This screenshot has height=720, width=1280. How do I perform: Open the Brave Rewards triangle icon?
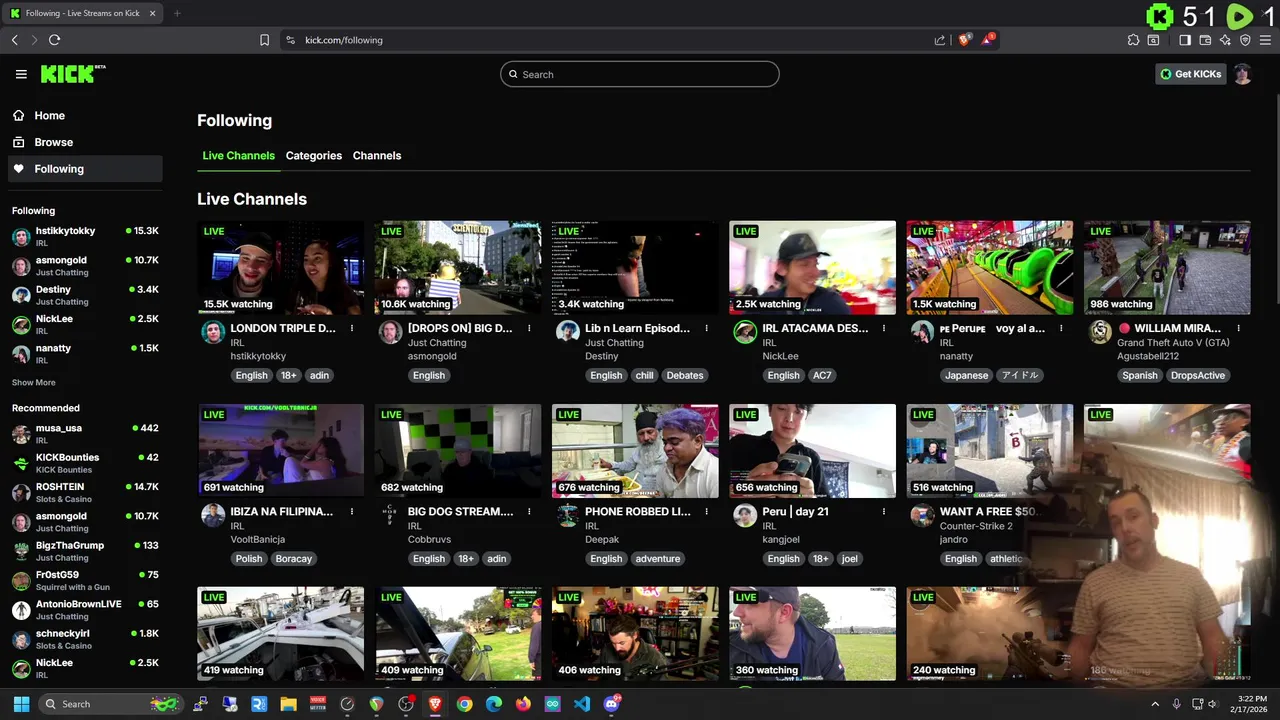coord(988,40)
